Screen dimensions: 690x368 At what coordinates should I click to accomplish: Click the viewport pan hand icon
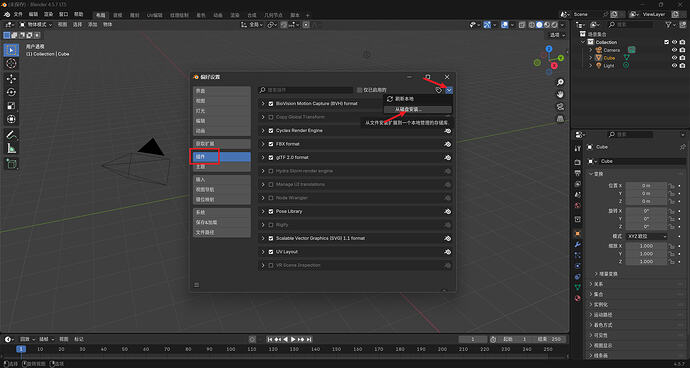[x=560, y=94]
